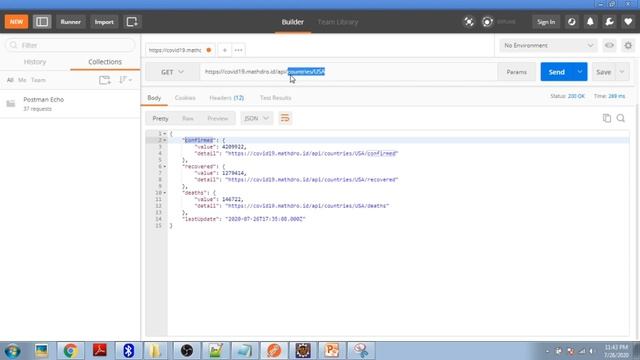This screenshot has height=360, width=640.
Task: Select the Test Results tab
Action: (x=276, y=98)
